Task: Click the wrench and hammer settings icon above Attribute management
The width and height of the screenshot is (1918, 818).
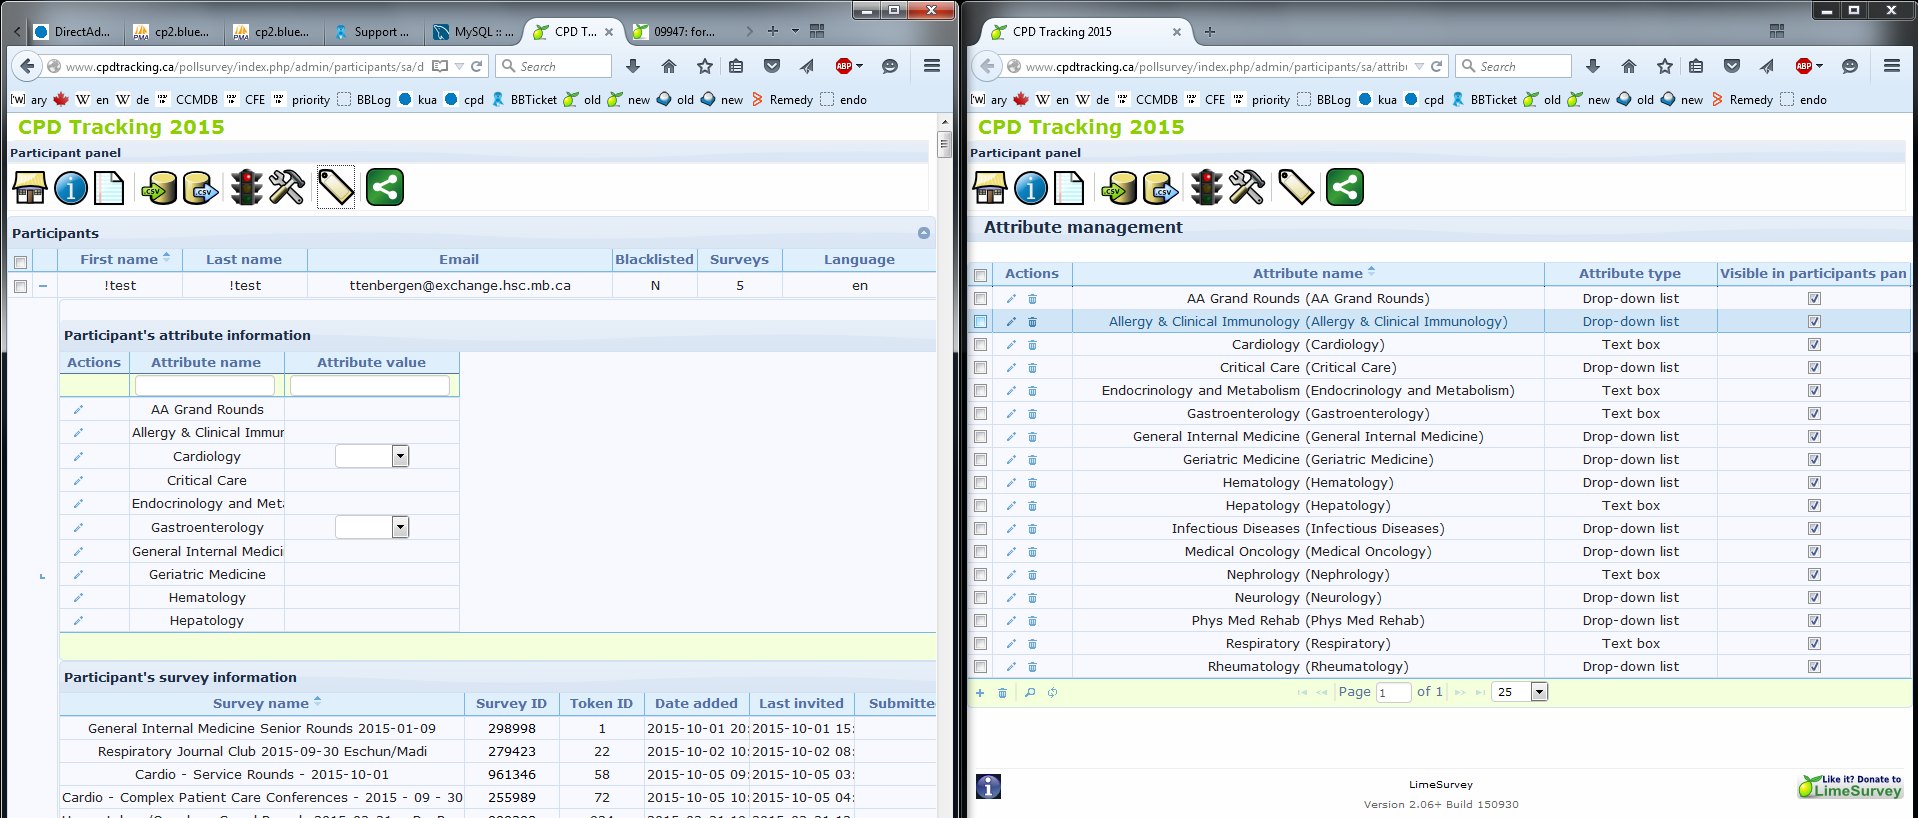Action: pyautogui.click(x=1246, y=188)
